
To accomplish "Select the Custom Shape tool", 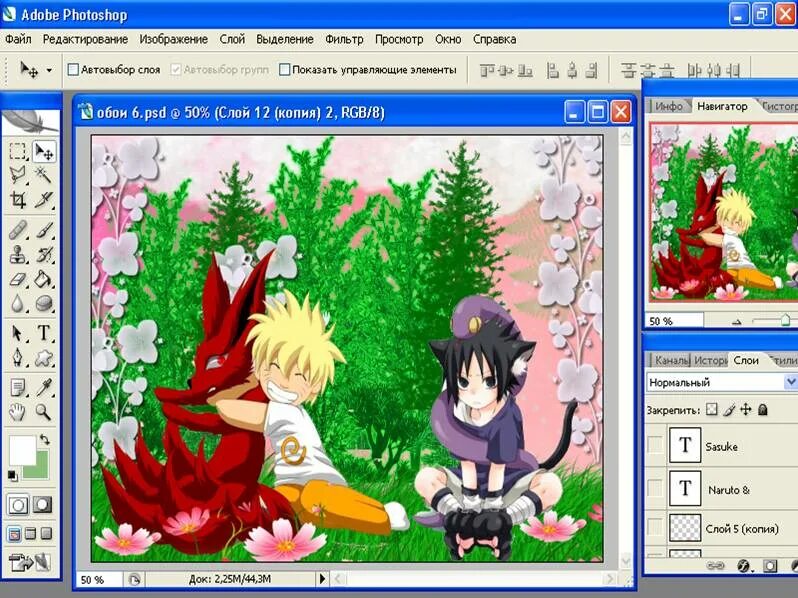I will point(44,357).
